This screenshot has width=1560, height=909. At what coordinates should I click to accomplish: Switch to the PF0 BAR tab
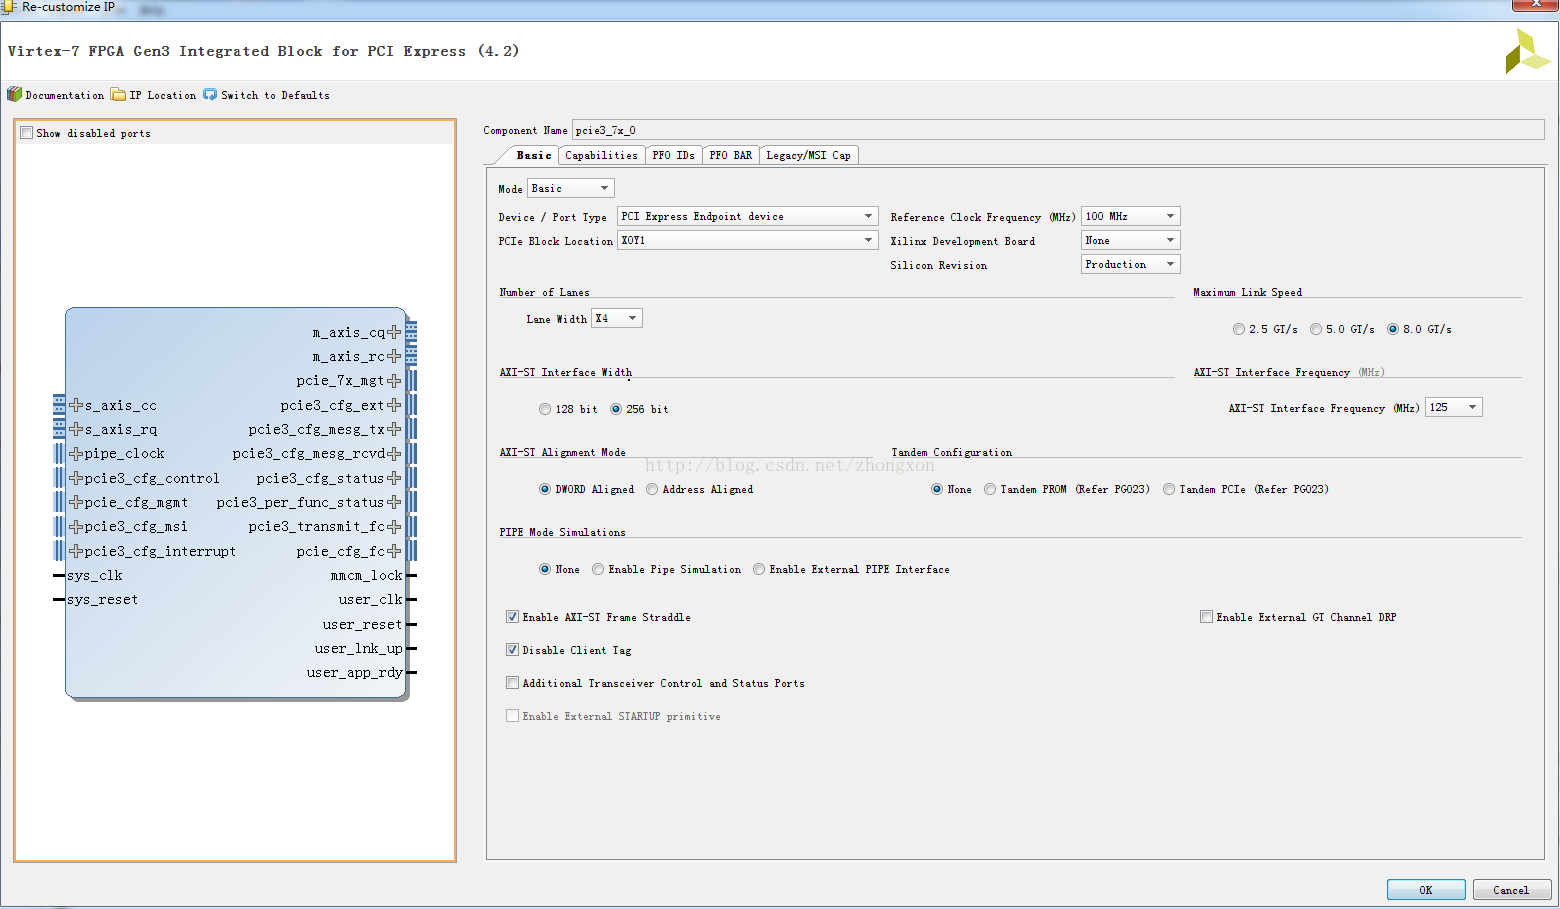click(730, 155)
